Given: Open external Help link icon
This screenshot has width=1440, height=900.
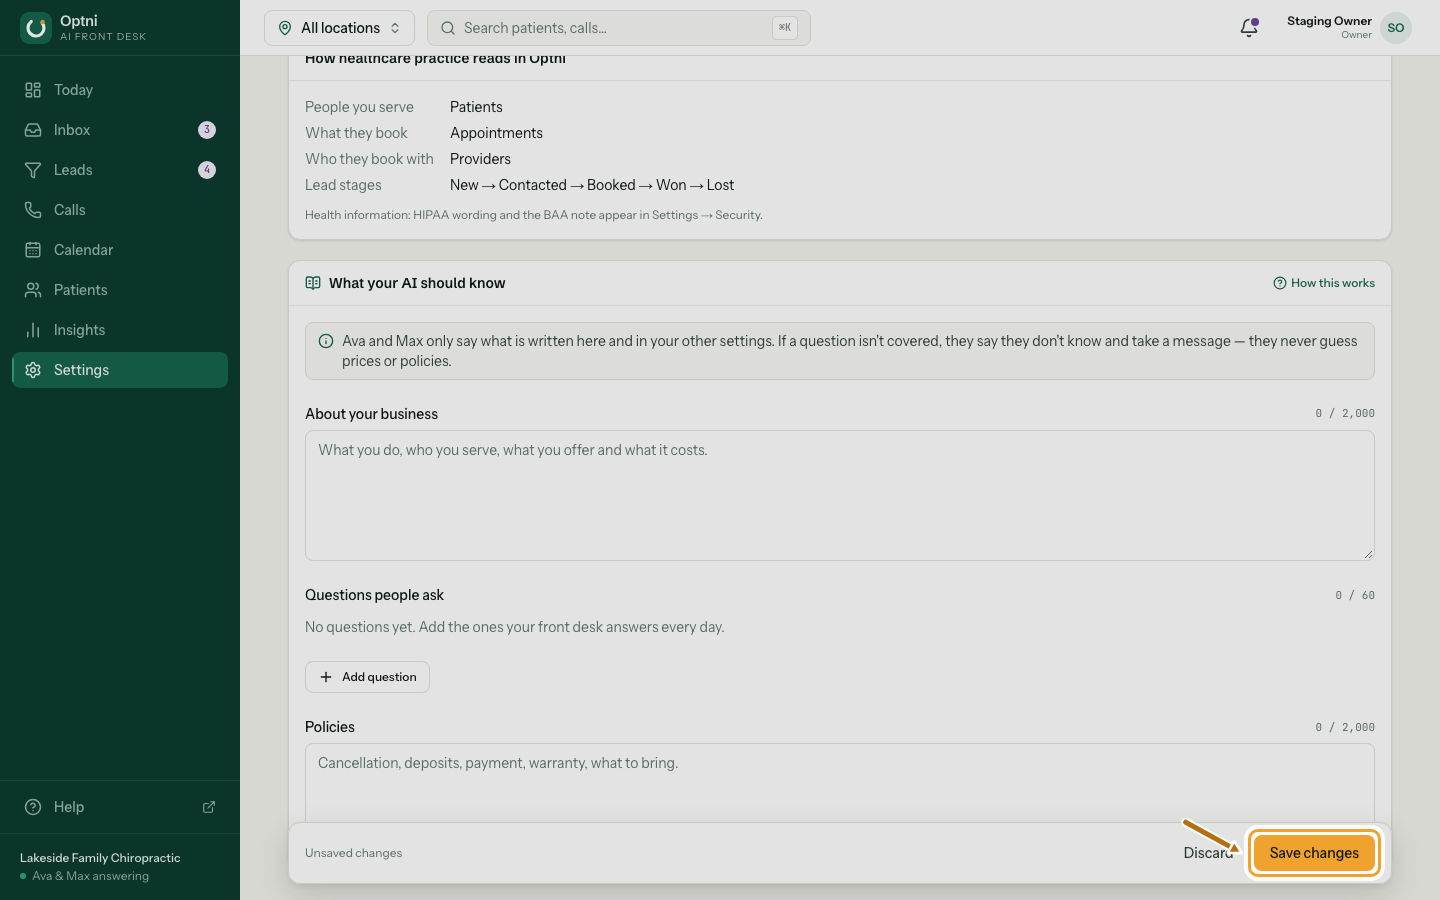Looking at the screenshot, I should 209,807.
